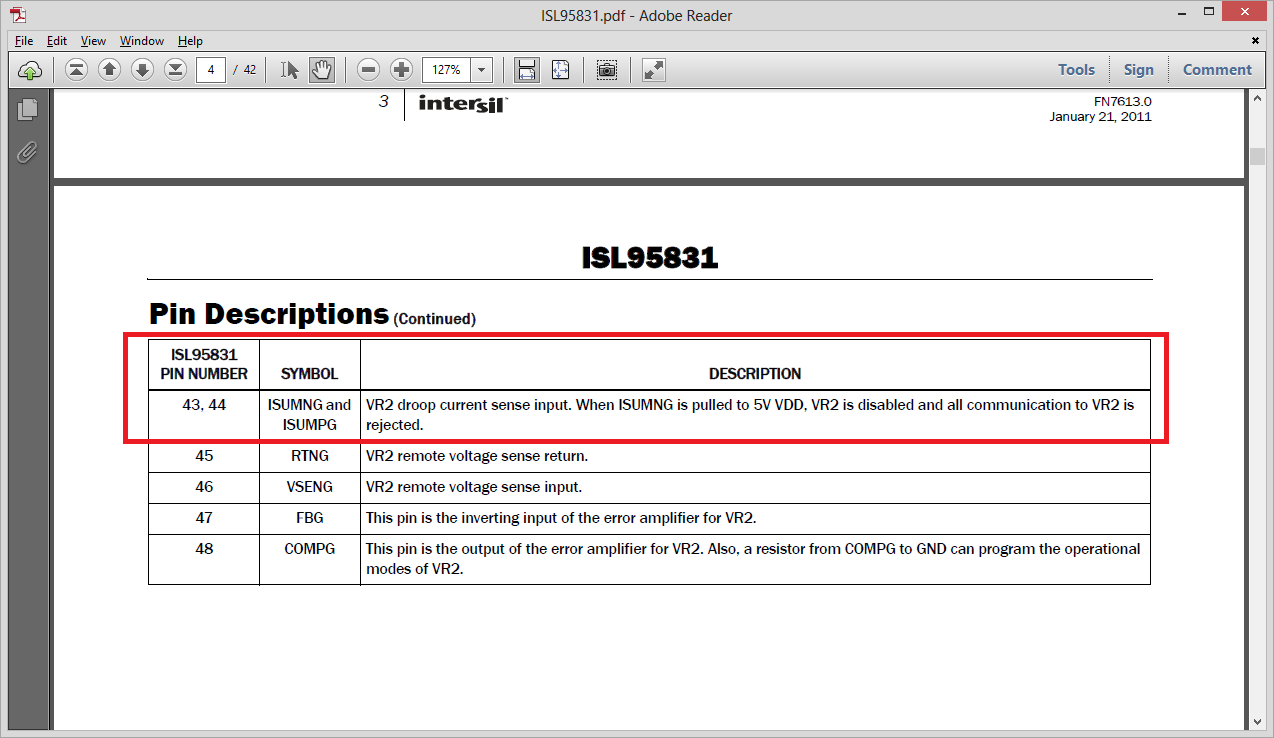Click the RTNG symbol cell
The image size is (1274, 738).
(310, 456)
